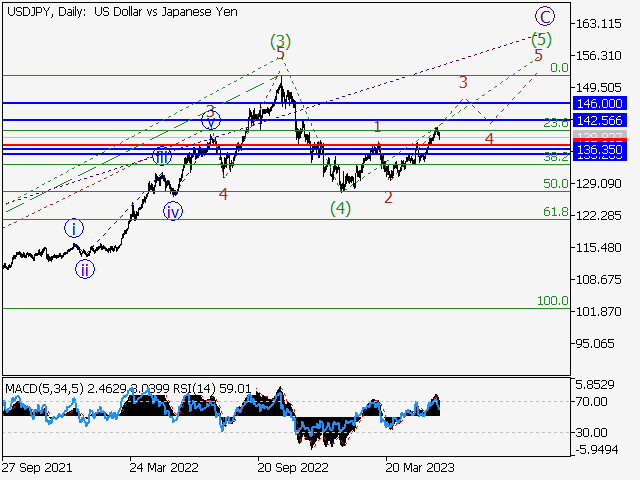
Task: Click the 24 Mar 2022 date label
Action: (x=164, y=467)
